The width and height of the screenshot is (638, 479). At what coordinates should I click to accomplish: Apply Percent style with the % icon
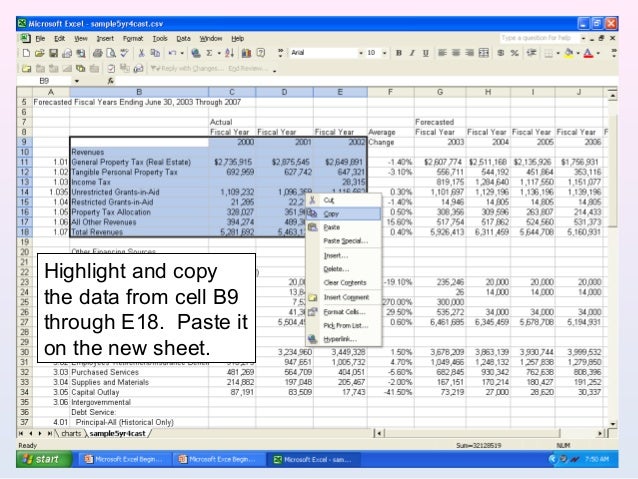pyautogui.click(x=515, y=53)
